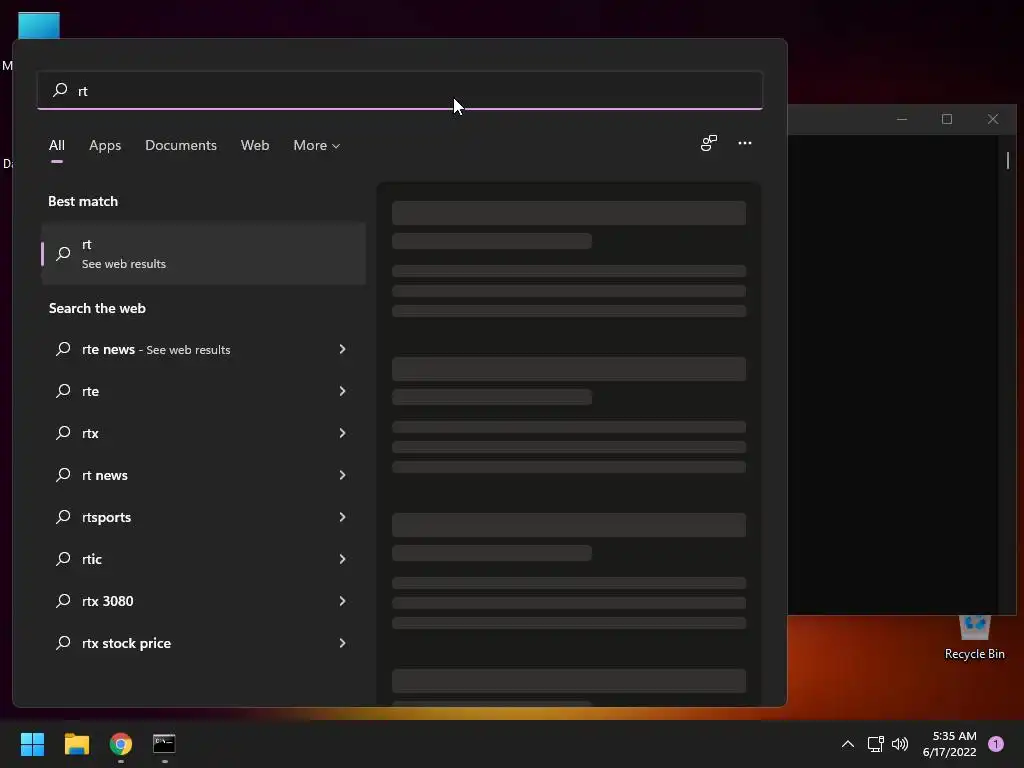Open File Explorer from the taskbar
The width and height of the screenshot is (1024, 768).
click(76, 744)
